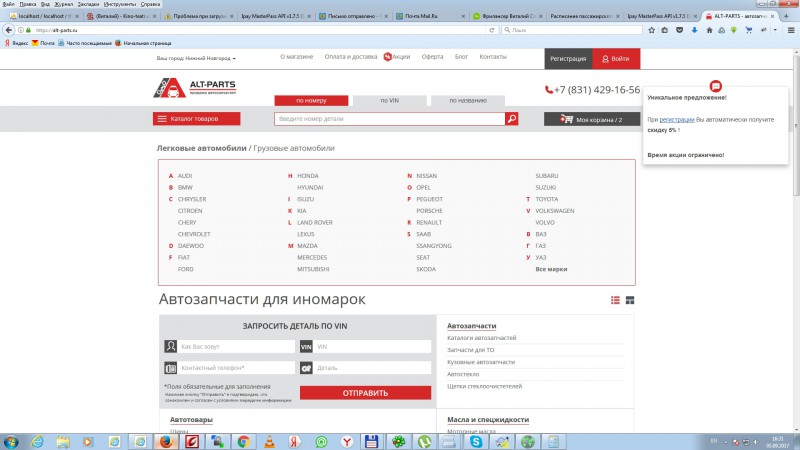Switch to list view icon
800x450 pixels.
click(615, 301)
